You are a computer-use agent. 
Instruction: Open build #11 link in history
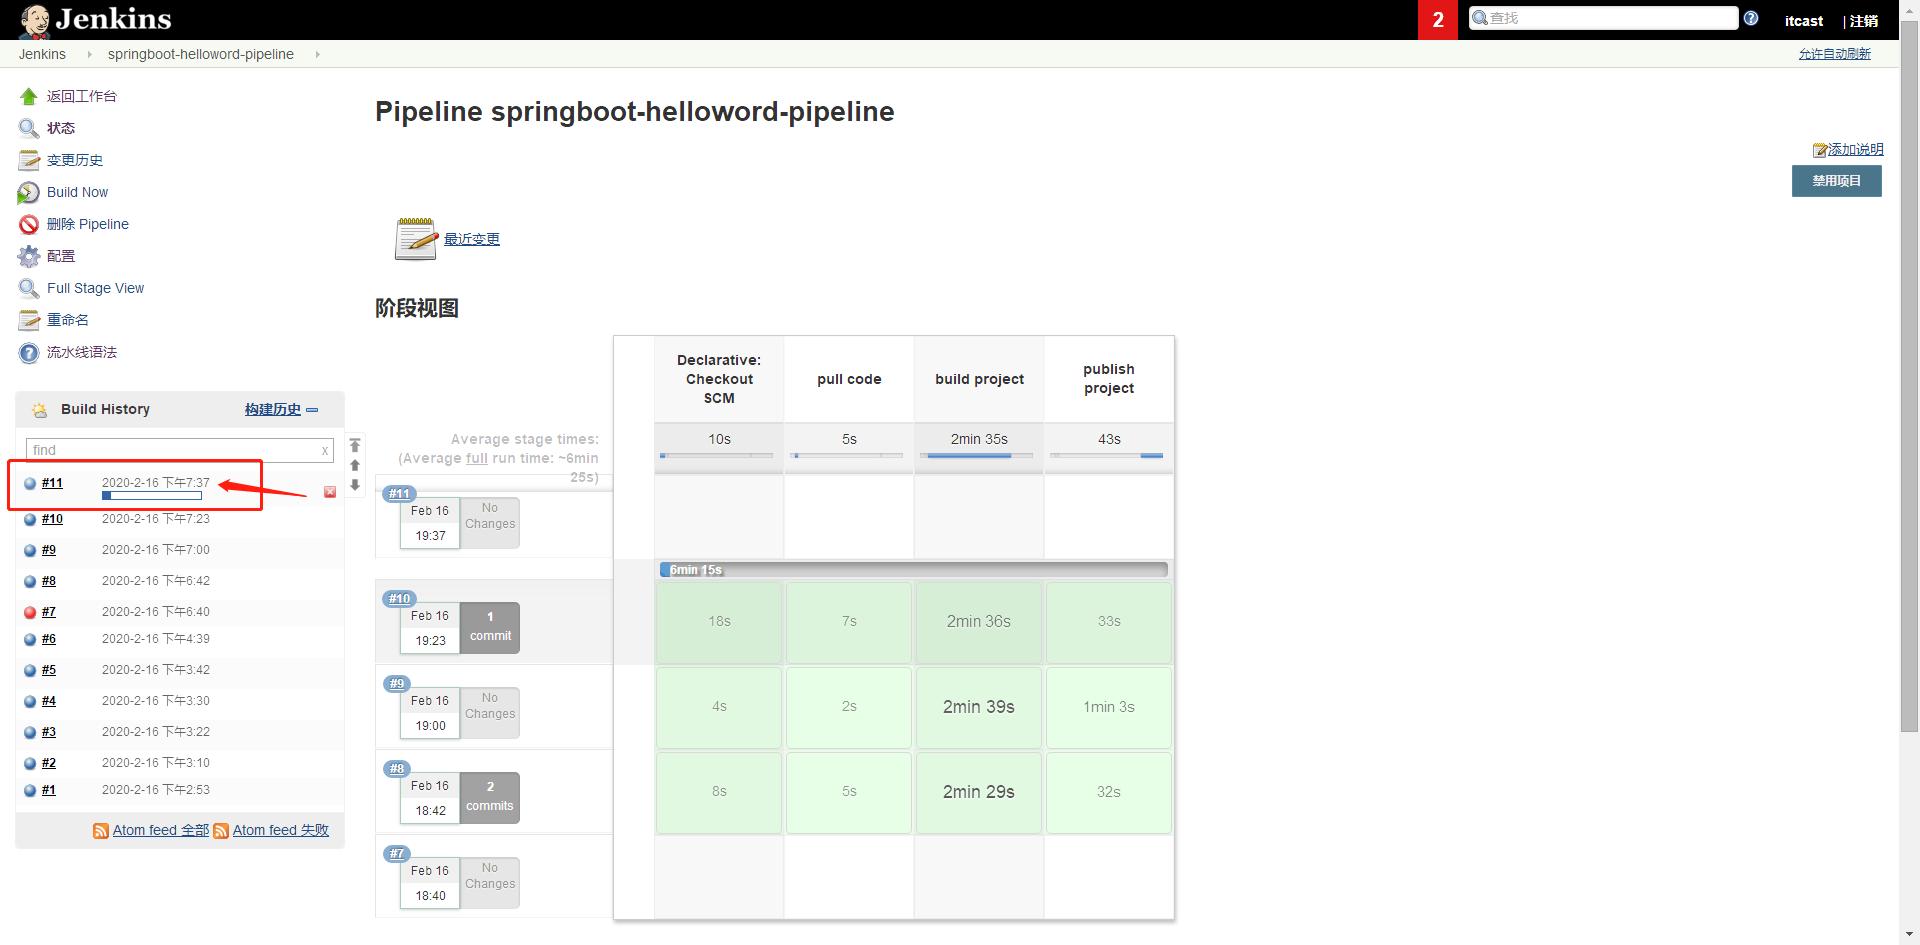tap(52, 483)
